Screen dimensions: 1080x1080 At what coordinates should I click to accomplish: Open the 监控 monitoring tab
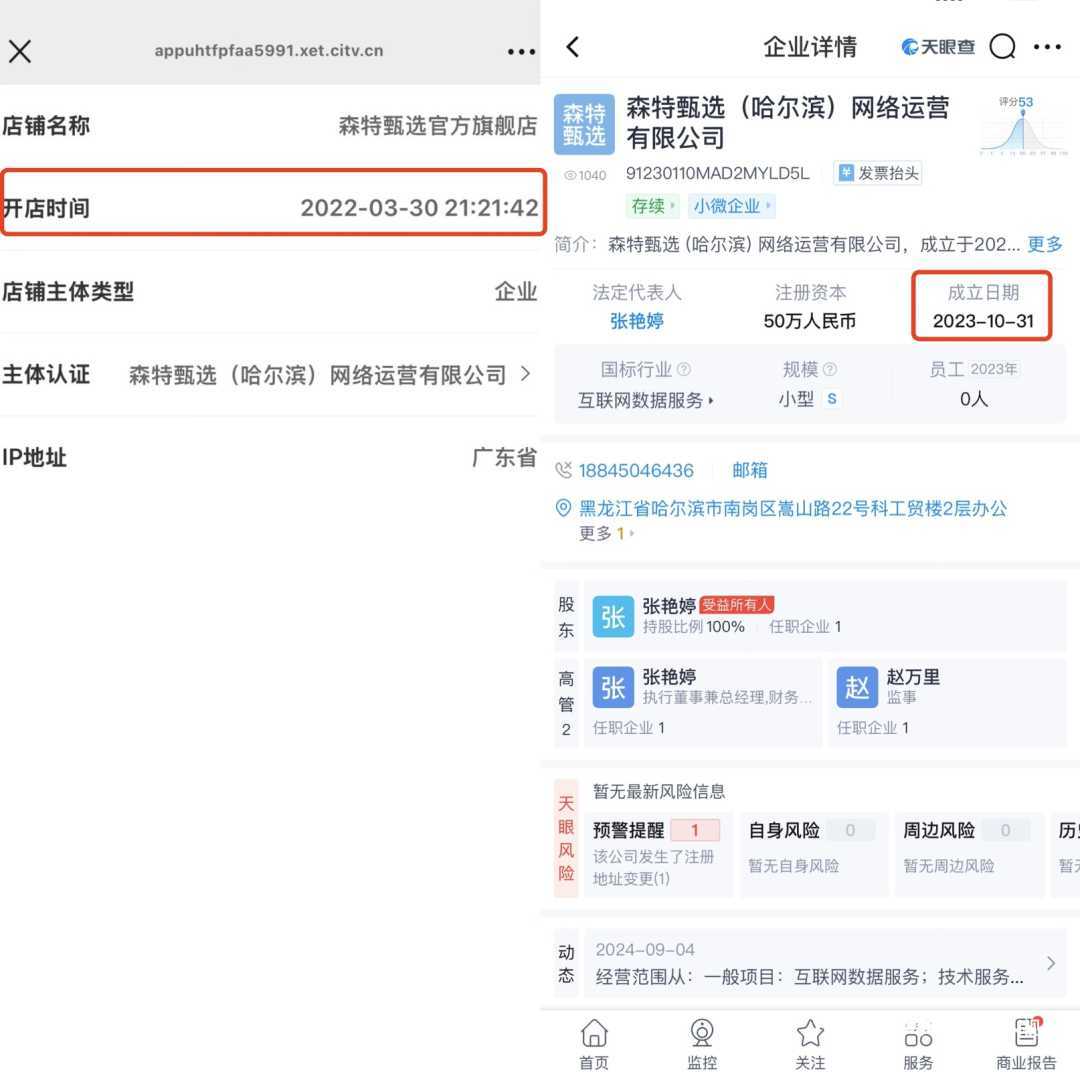coord(702,1044)
